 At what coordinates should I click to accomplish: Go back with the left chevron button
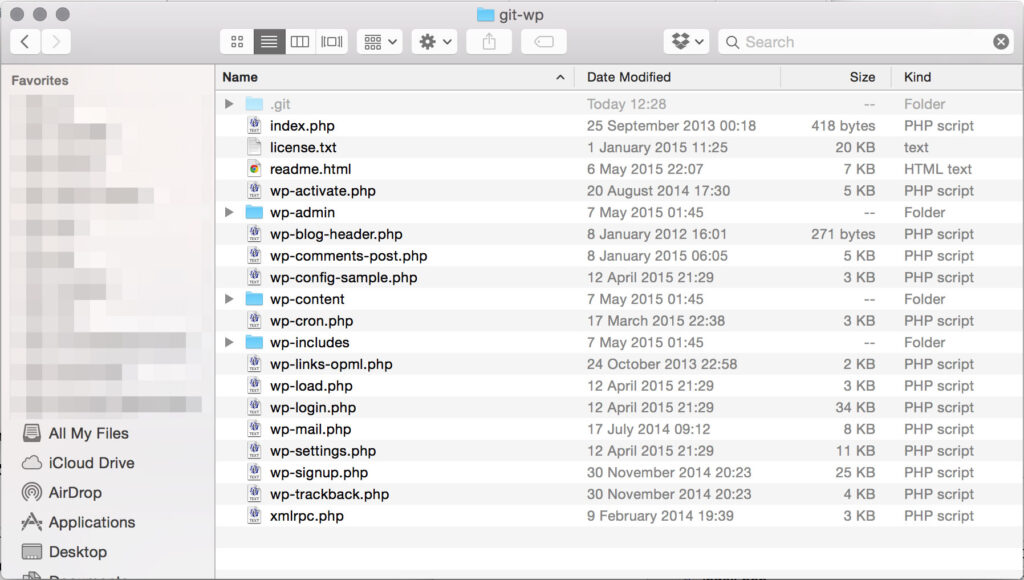click(25, 42)
